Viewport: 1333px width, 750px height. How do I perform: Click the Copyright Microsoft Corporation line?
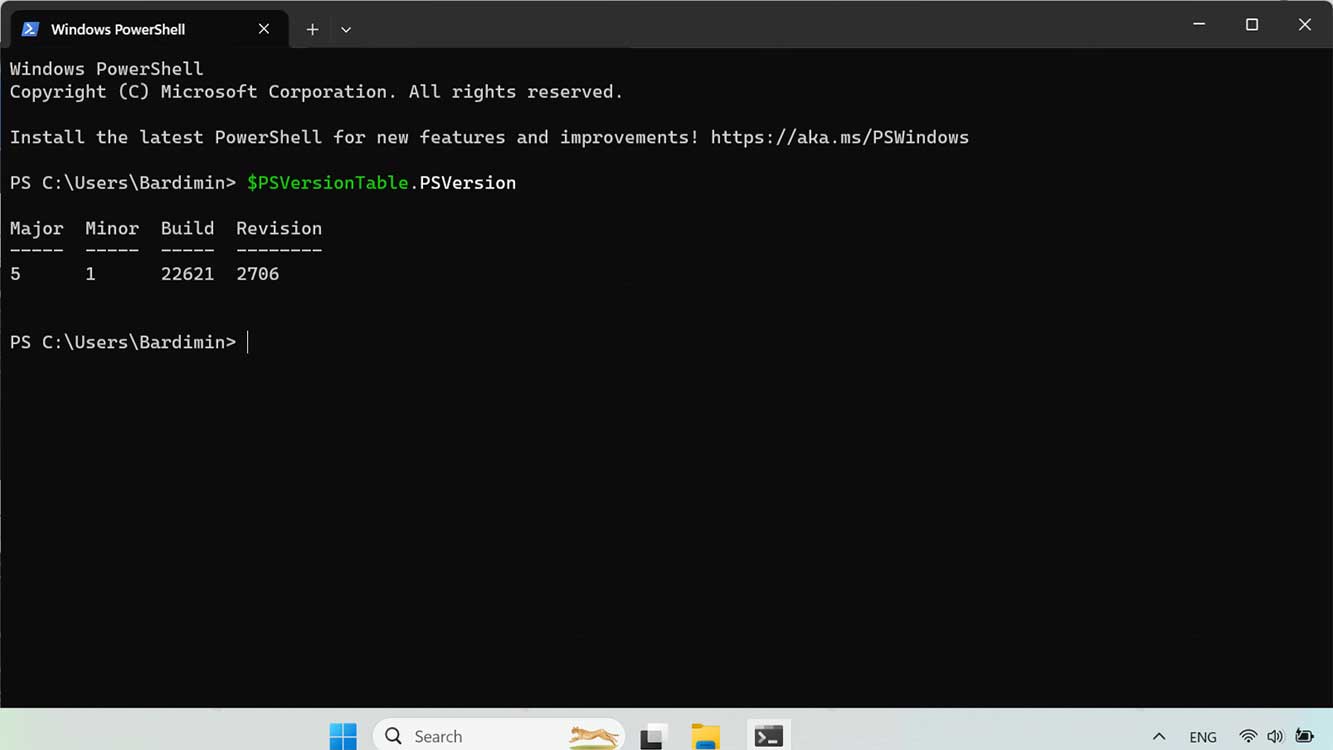317,92
